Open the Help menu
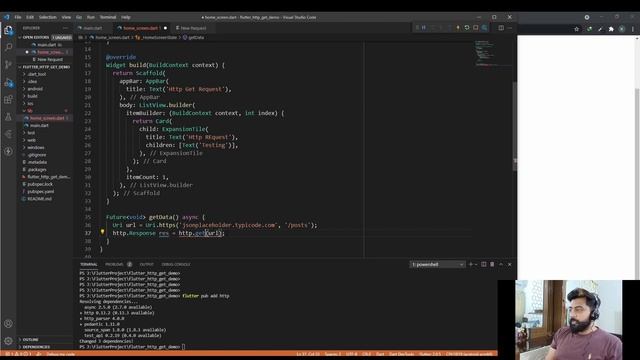The image size is (640, 360). click(126, 17)
